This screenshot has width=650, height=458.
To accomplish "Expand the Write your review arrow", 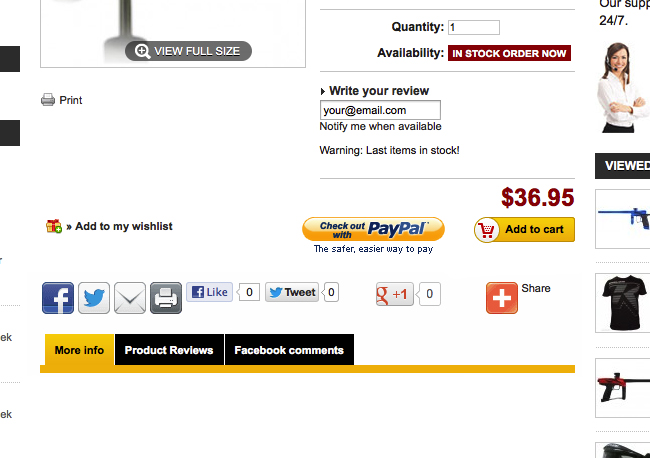I will [x=323, y=91].
